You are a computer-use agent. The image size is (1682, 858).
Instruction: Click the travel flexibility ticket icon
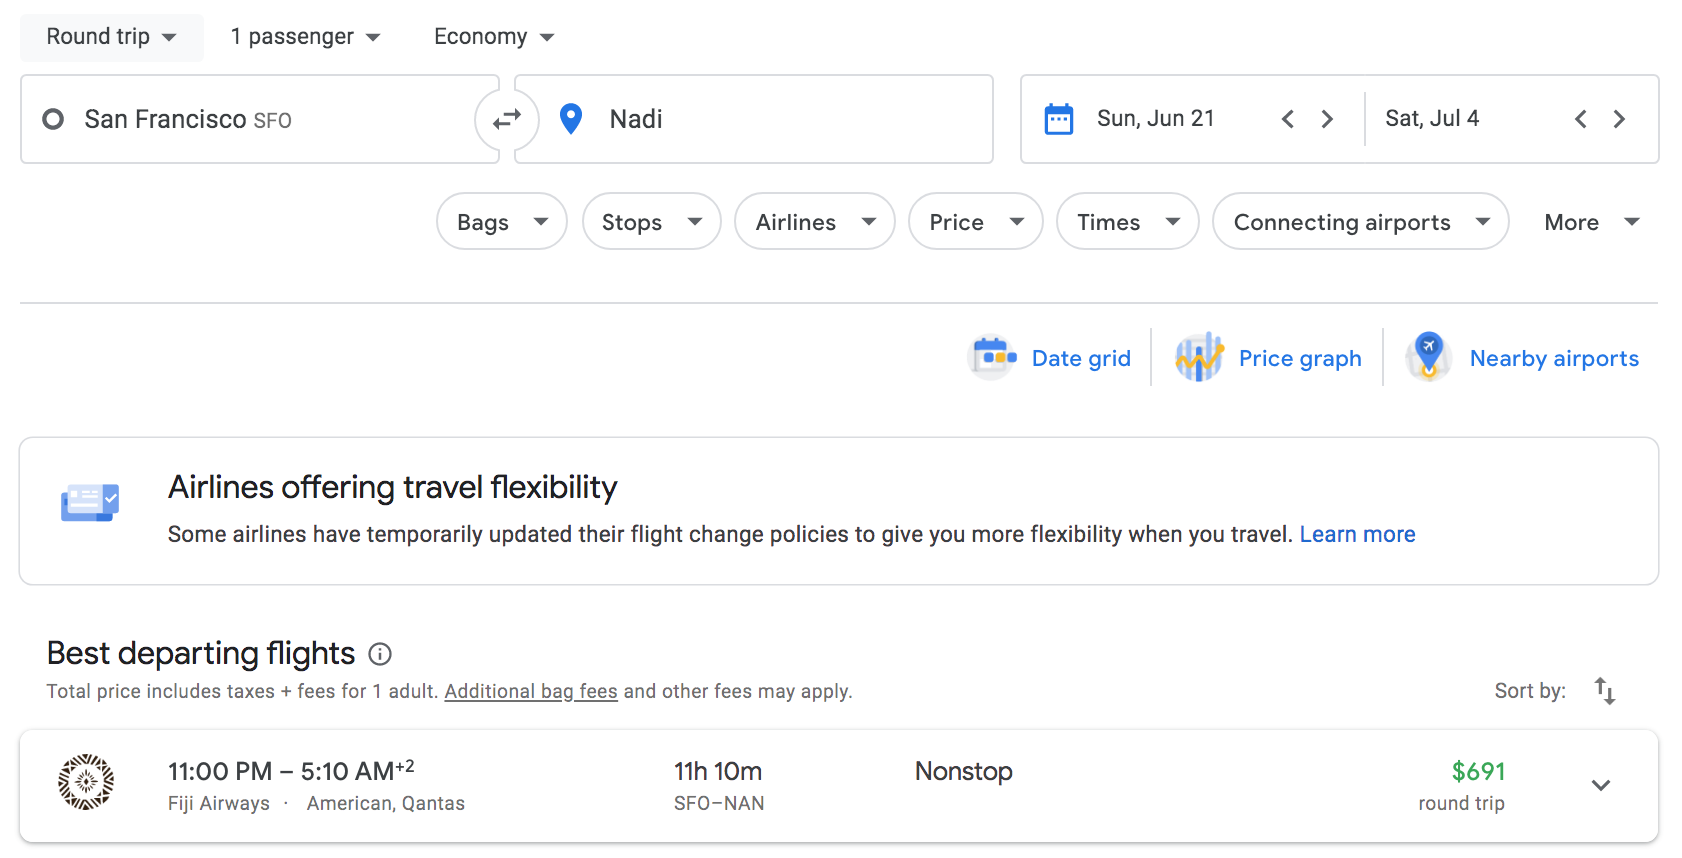[x=90, y=502]
